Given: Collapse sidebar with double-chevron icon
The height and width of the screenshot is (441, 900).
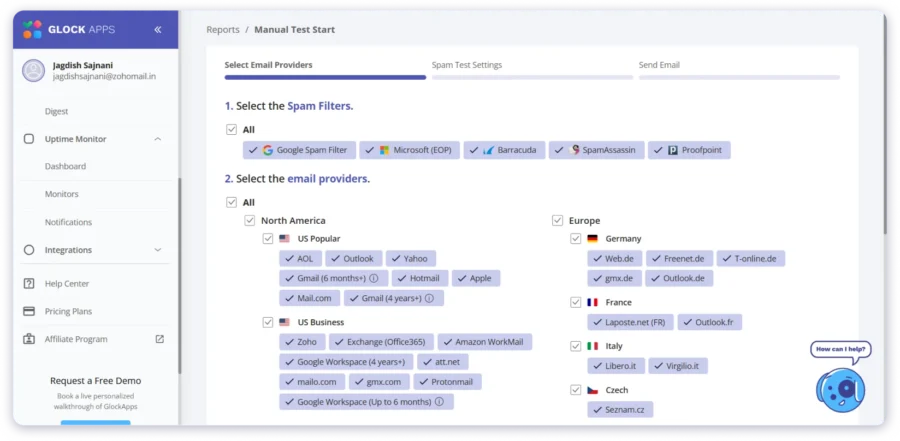Looking at the screenshot, I should [158, 30].
